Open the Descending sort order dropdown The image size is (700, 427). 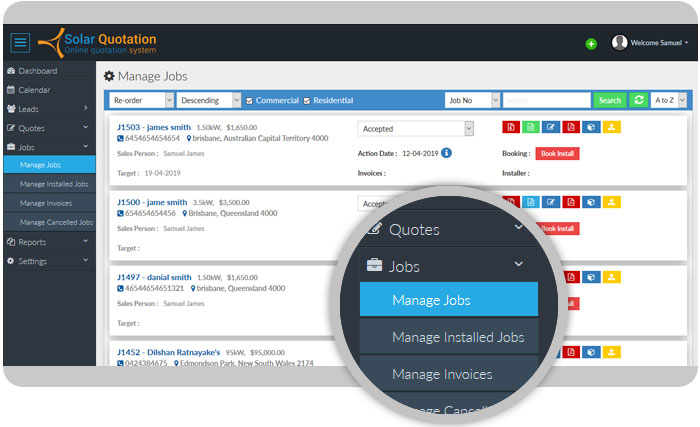tap(209, 100)
